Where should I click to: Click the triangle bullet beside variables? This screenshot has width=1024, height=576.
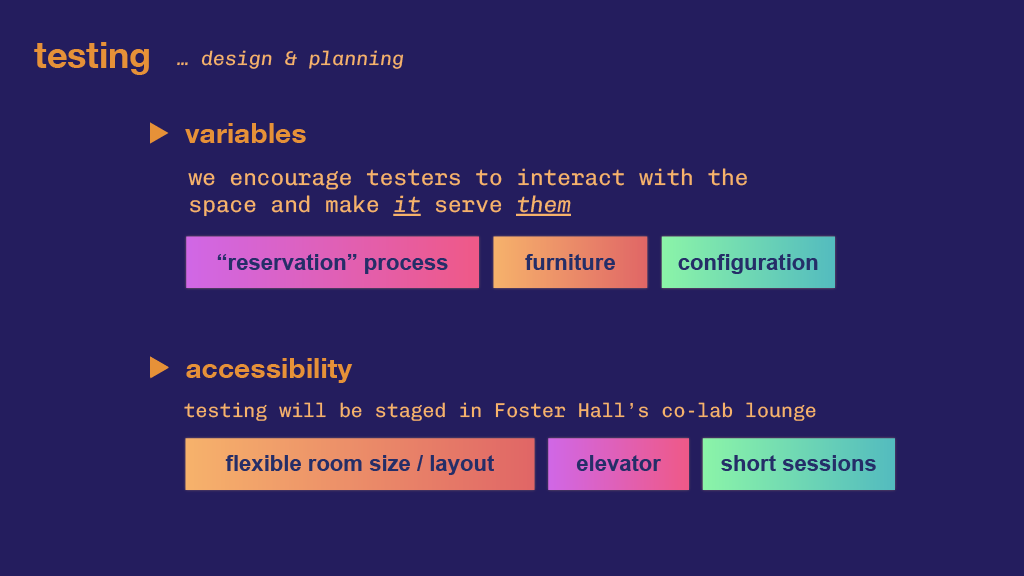point(159,133)
